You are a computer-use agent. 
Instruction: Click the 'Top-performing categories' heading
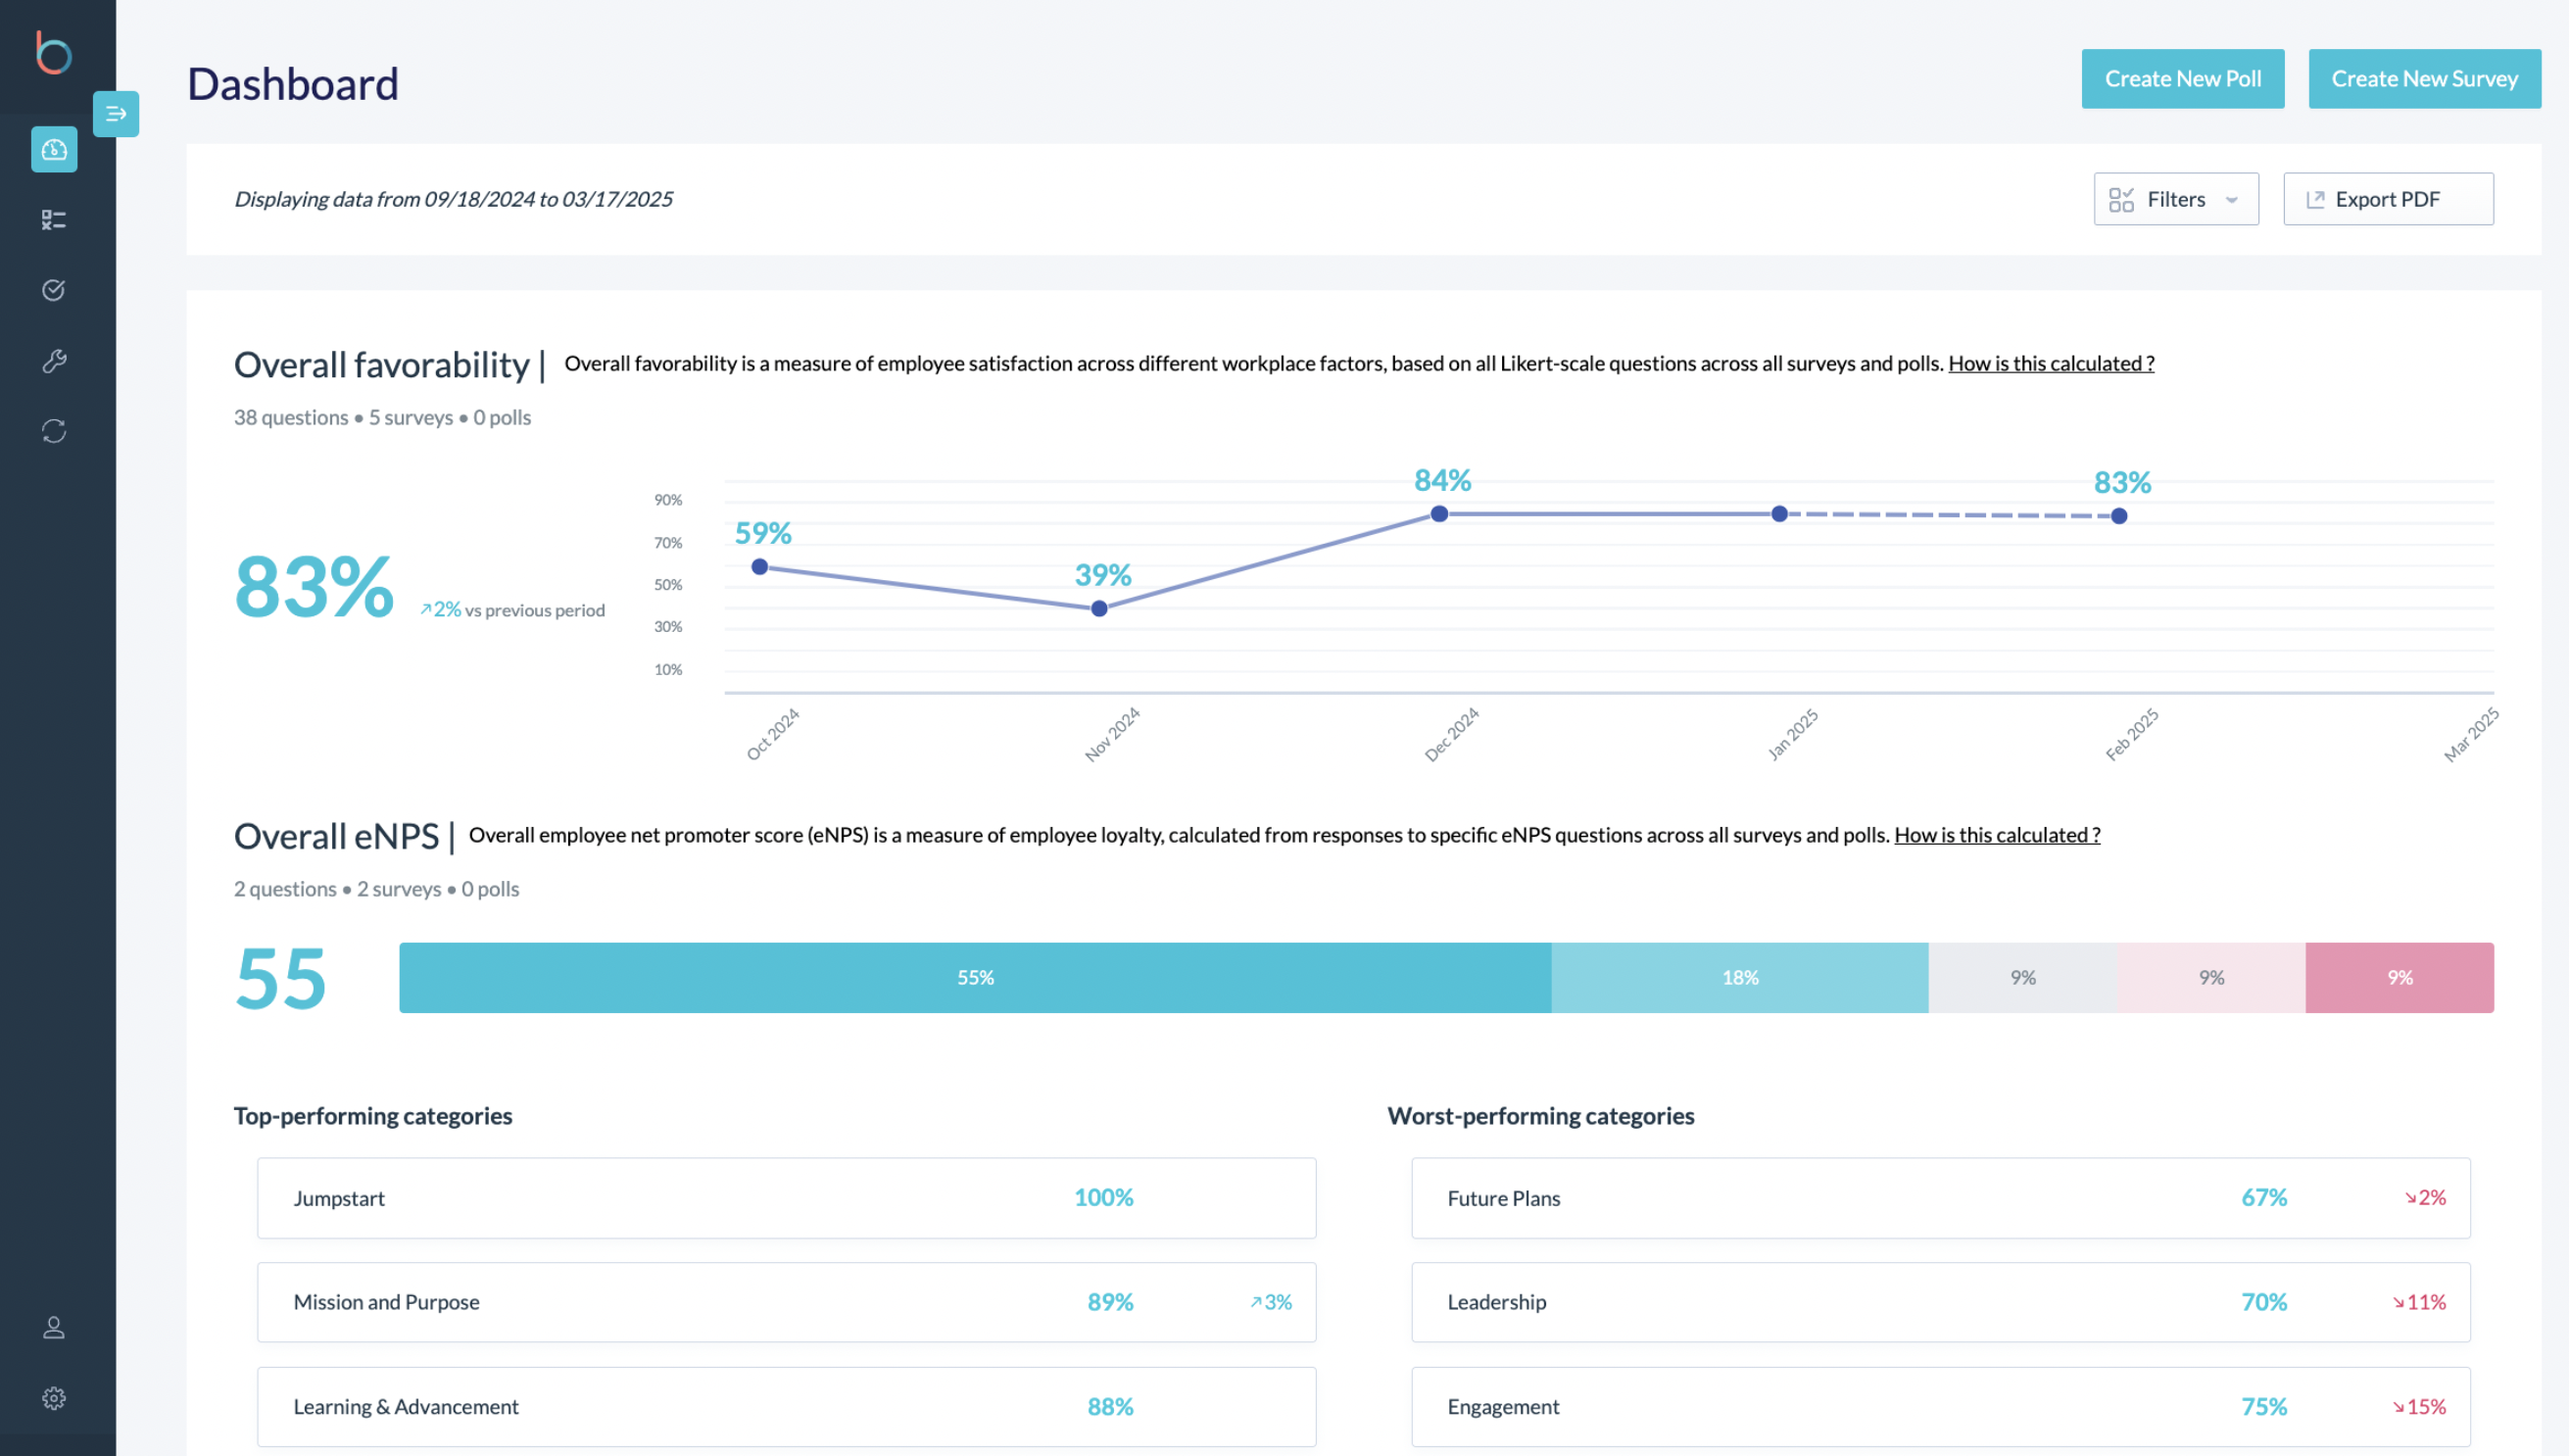click(373, 1116)
